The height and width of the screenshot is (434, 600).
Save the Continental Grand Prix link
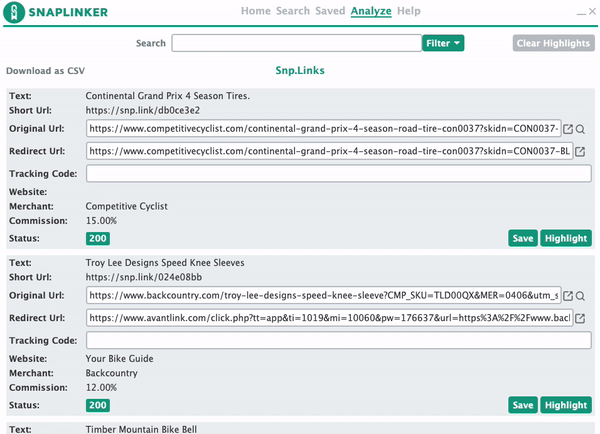click(x=523, y=238)
